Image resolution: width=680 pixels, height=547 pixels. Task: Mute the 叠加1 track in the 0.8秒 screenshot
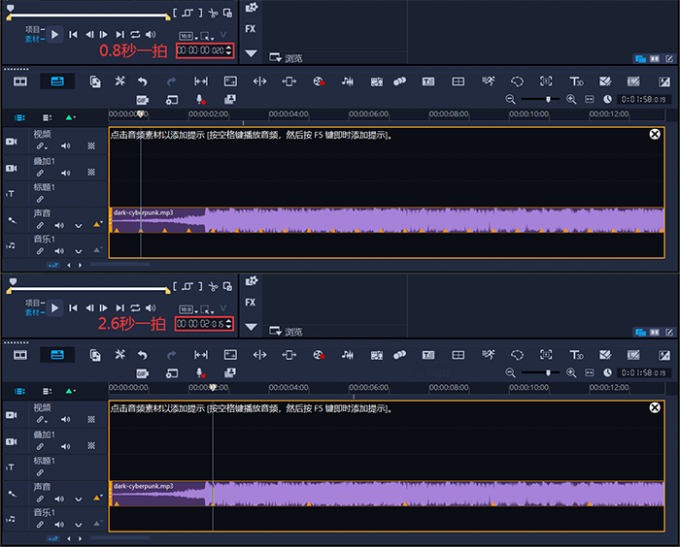tap(65, 174)
